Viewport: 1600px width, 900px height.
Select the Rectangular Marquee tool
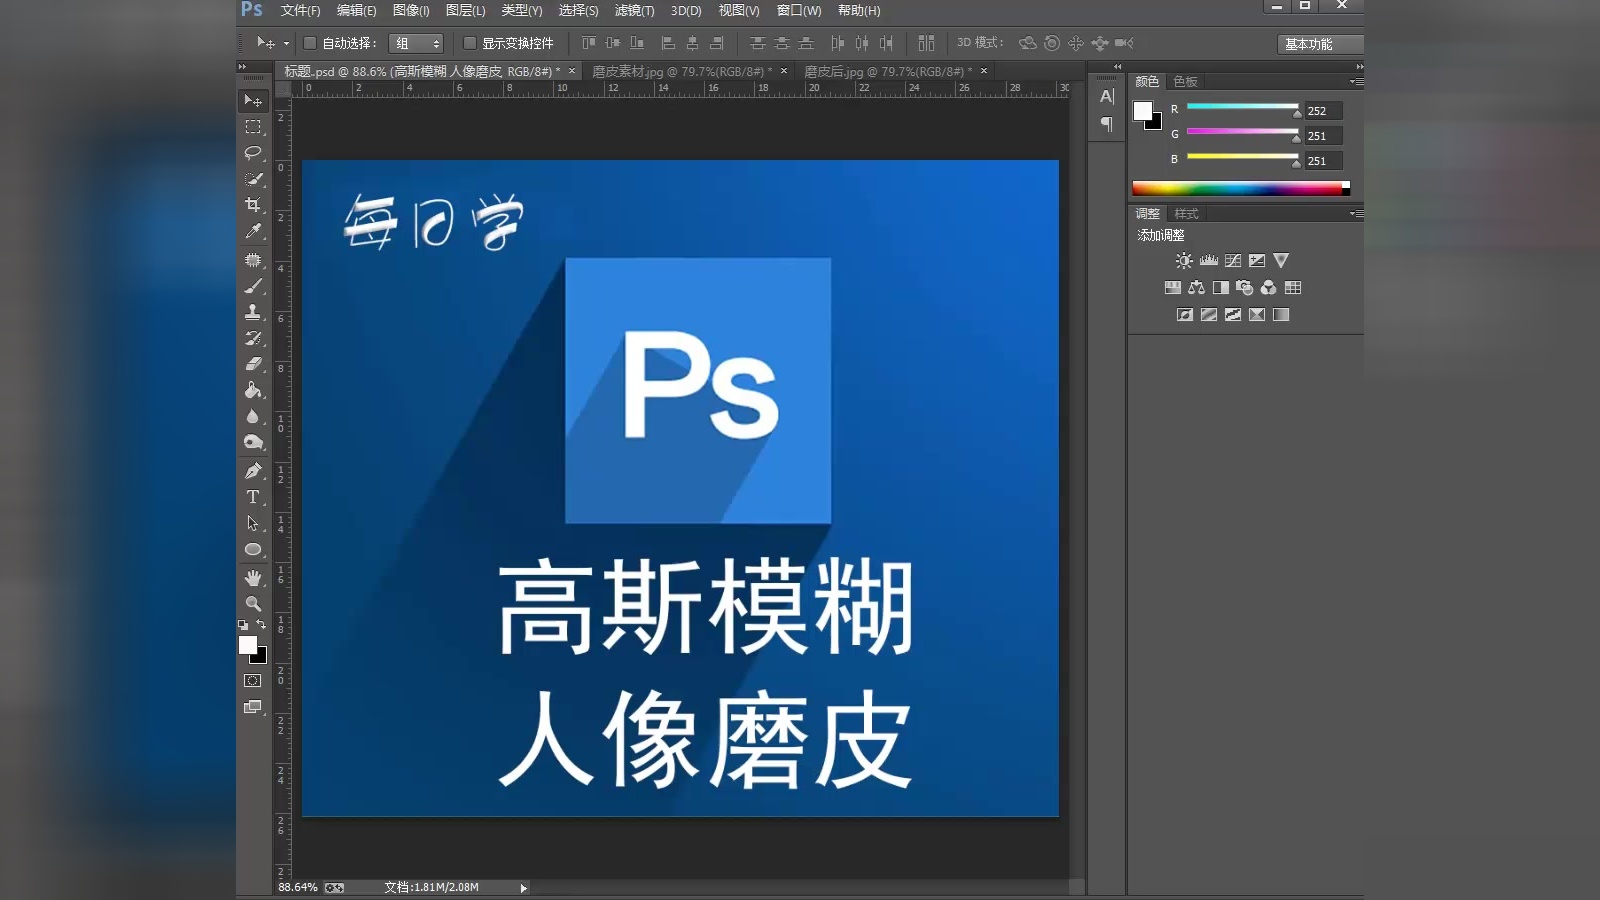pyautogui.click(x=253, y=127)
